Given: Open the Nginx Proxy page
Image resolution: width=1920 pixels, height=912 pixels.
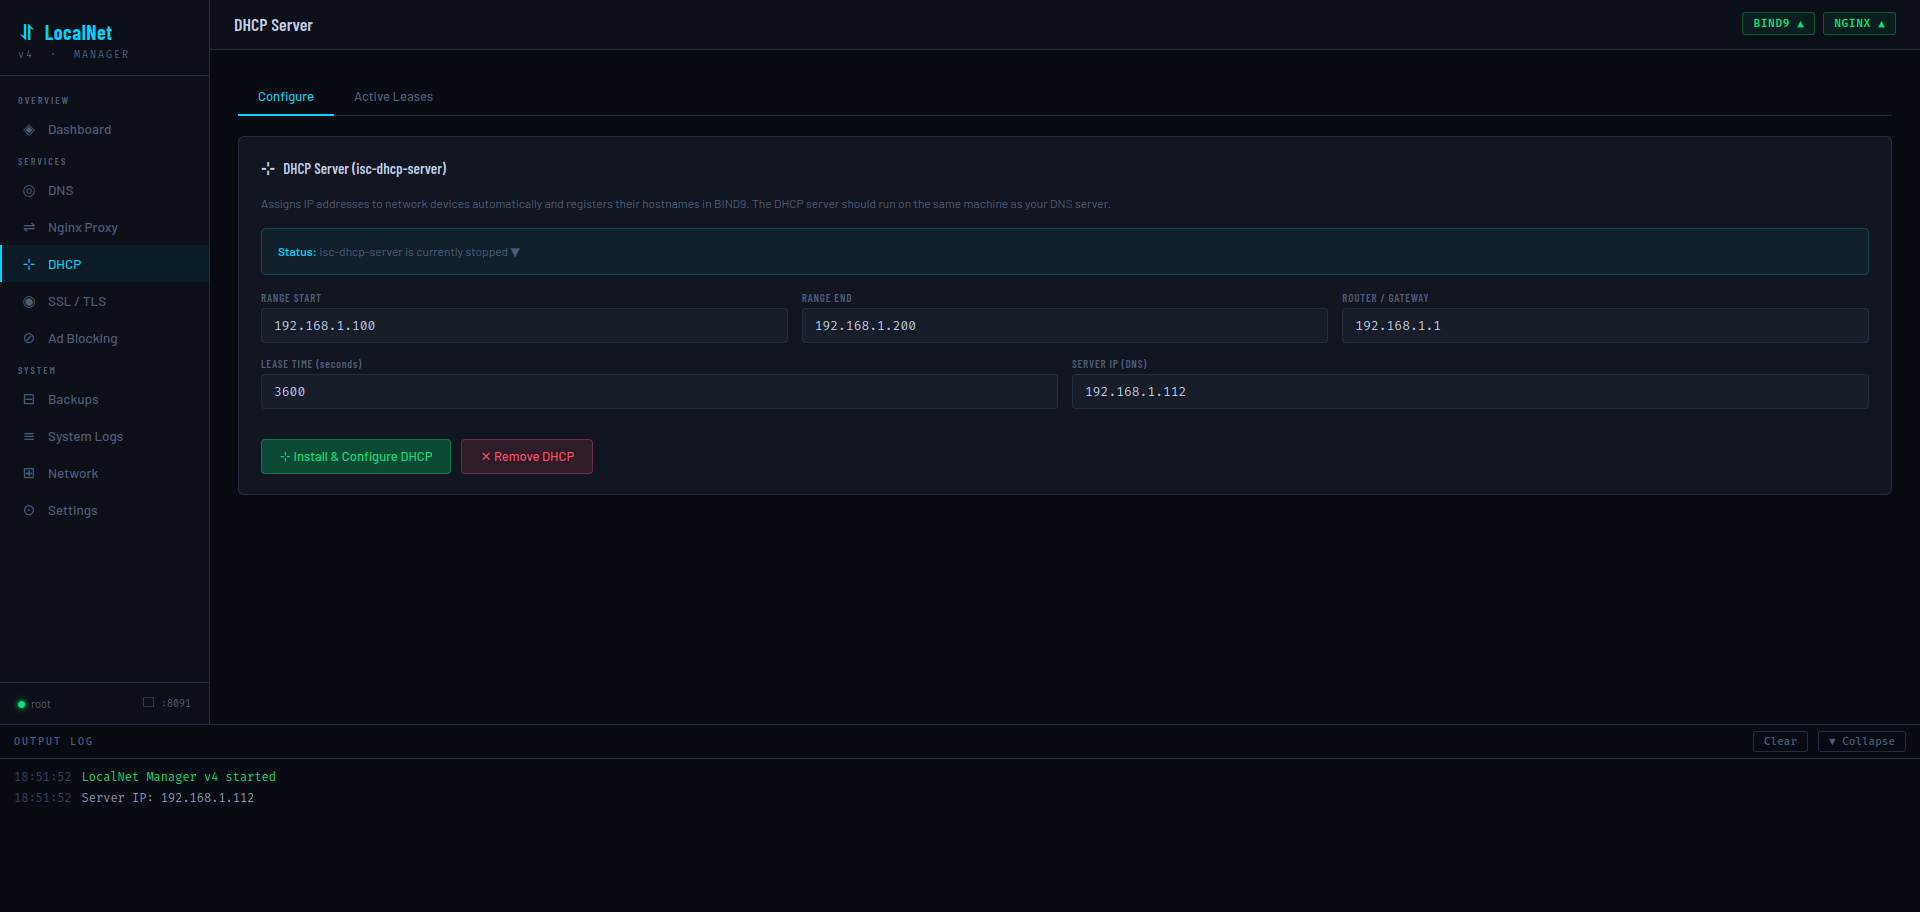Looking at the screenshot, I should tap(104, 228).
